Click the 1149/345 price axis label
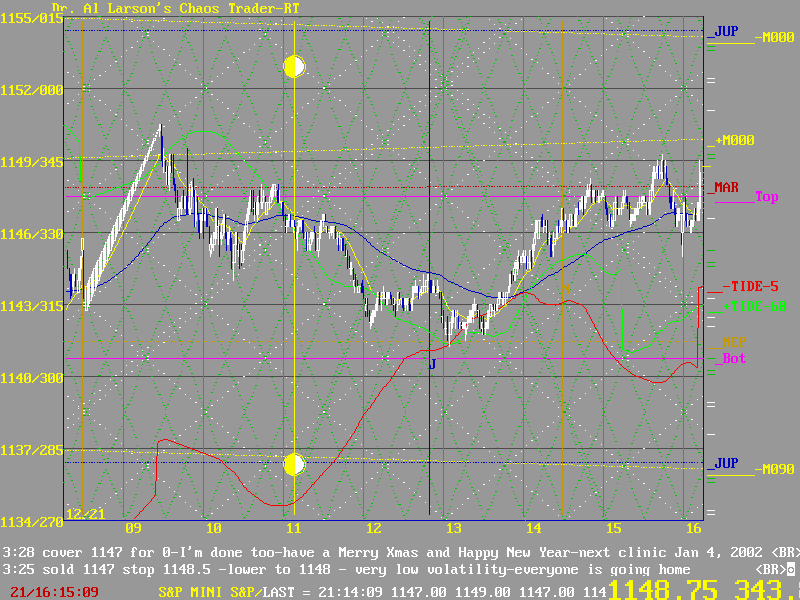The height and width of the screenshot is (600, 800). (31, 161)
